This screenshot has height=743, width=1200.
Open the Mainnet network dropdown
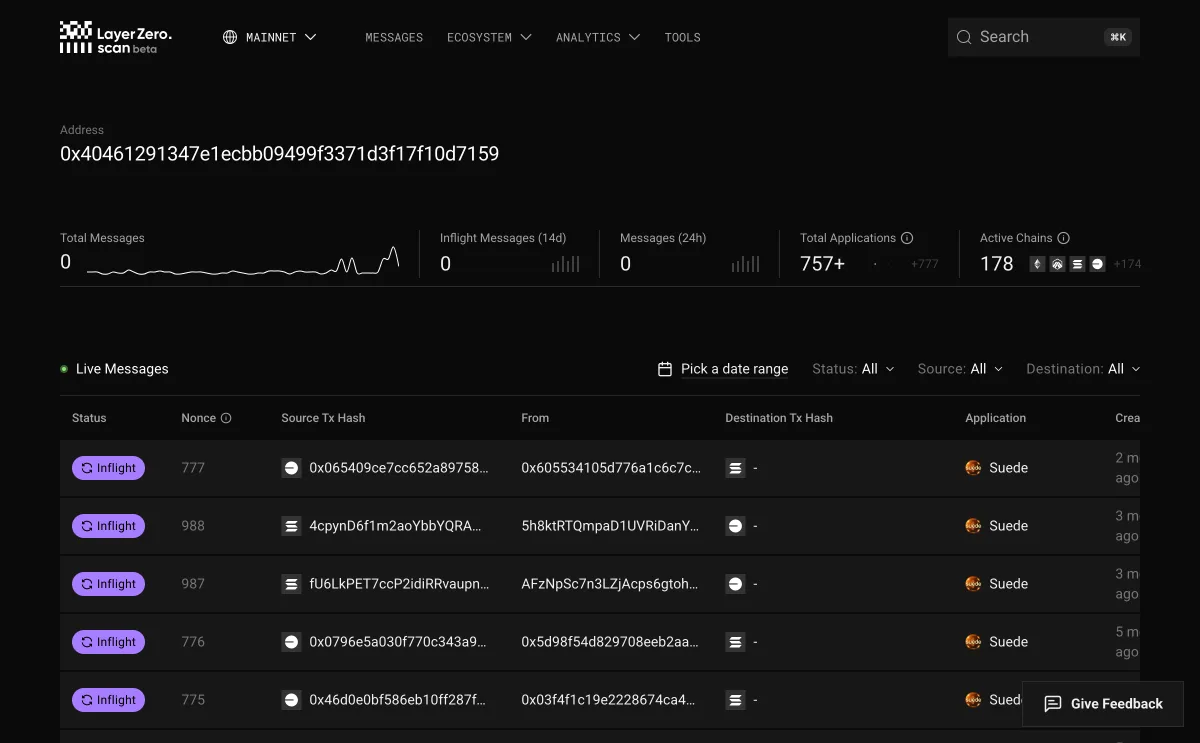click(270, 37)
